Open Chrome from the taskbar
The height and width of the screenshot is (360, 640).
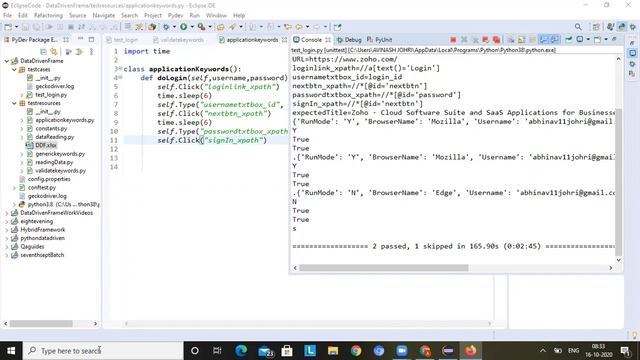point(356,351)
